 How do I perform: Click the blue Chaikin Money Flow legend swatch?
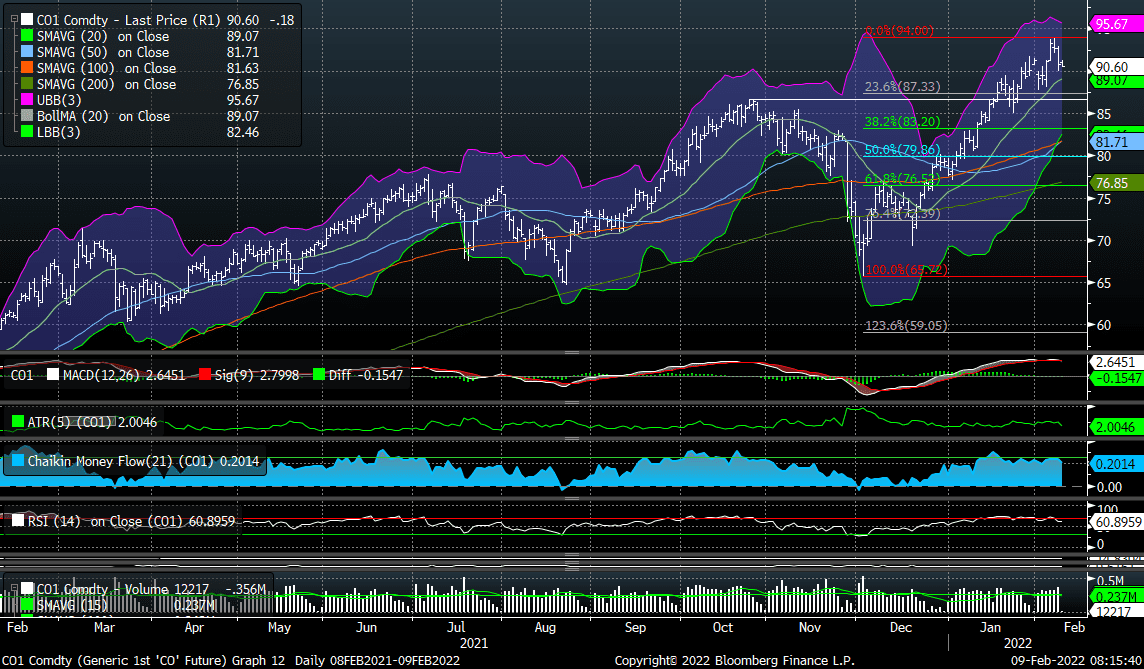18,461
